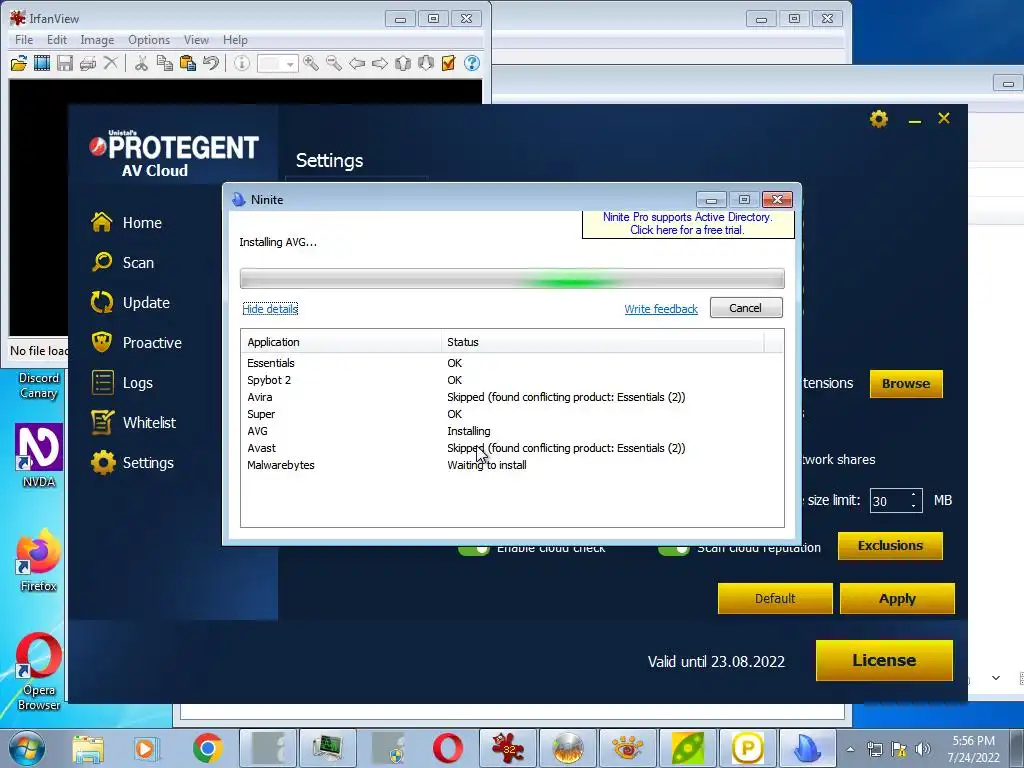Open the IrfanView Help menu
Viewport: 1024px width, 768px height.
[235, 40]
